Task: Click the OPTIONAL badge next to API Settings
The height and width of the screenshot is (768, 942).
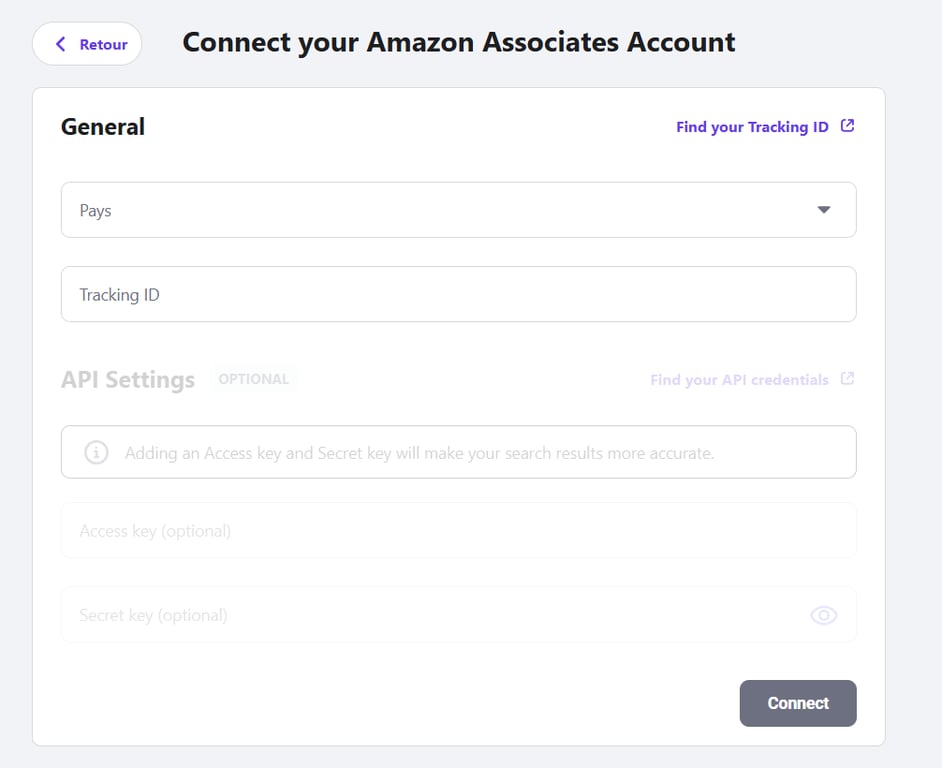Action: [254, 378]
